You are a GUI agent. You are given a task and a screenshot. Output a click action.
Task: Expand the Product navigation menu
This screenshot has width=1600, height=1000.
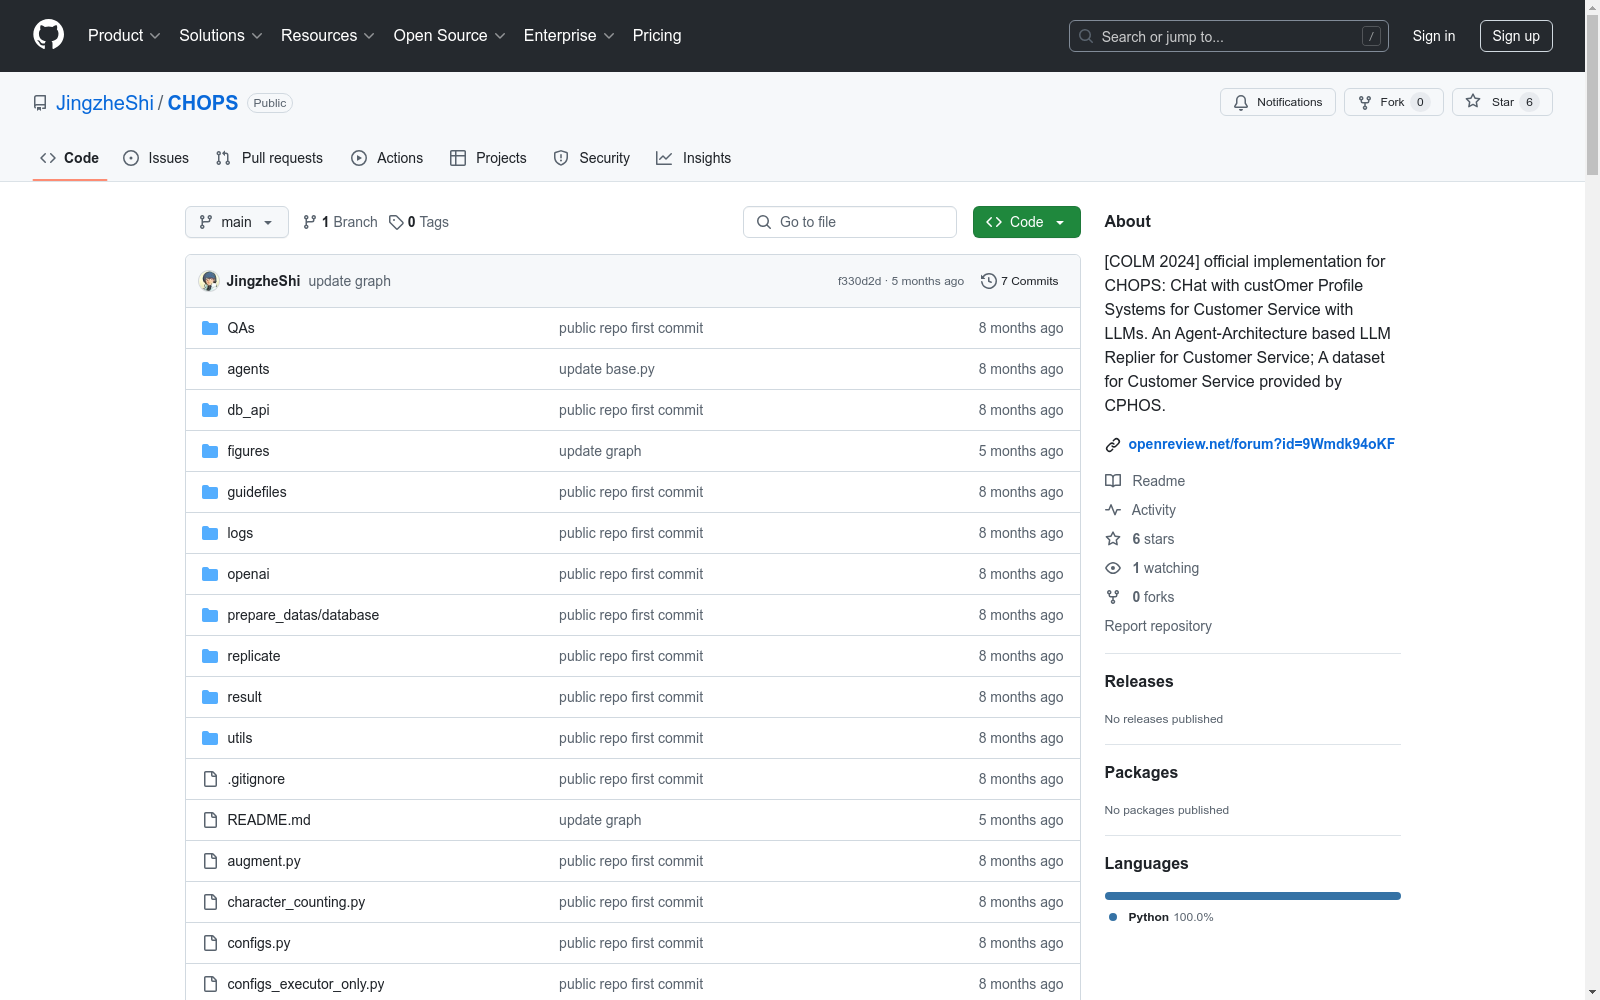pos(124,36)
